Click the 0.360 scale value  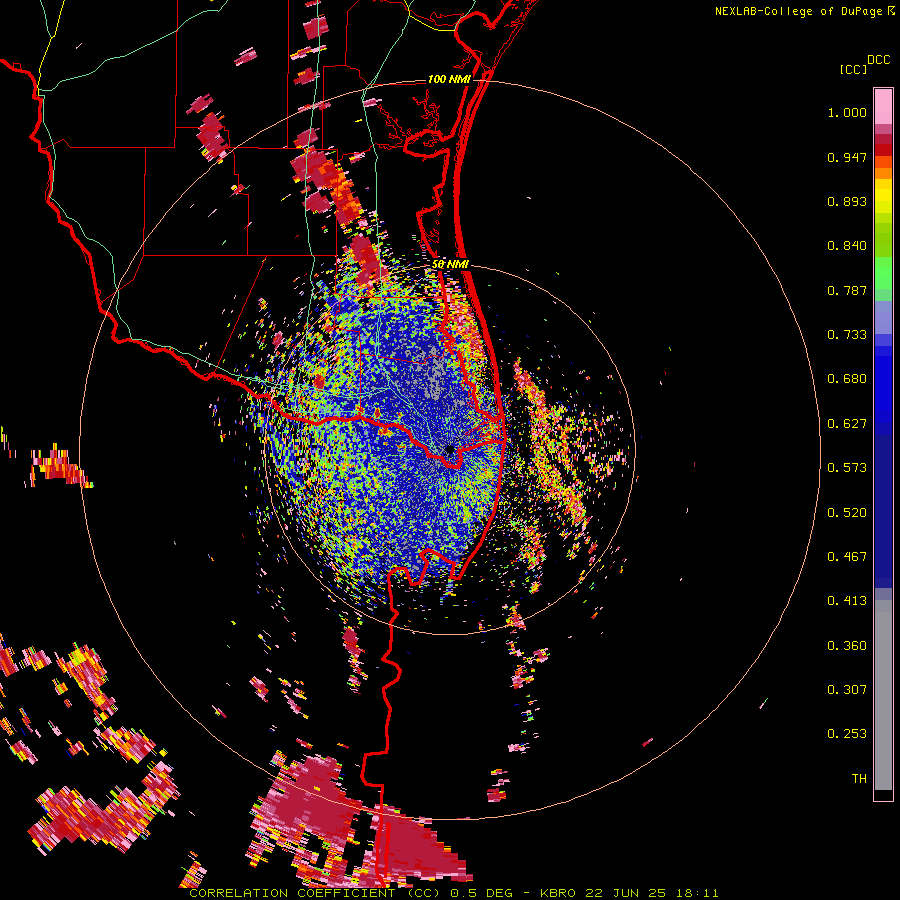coord(847,646)
